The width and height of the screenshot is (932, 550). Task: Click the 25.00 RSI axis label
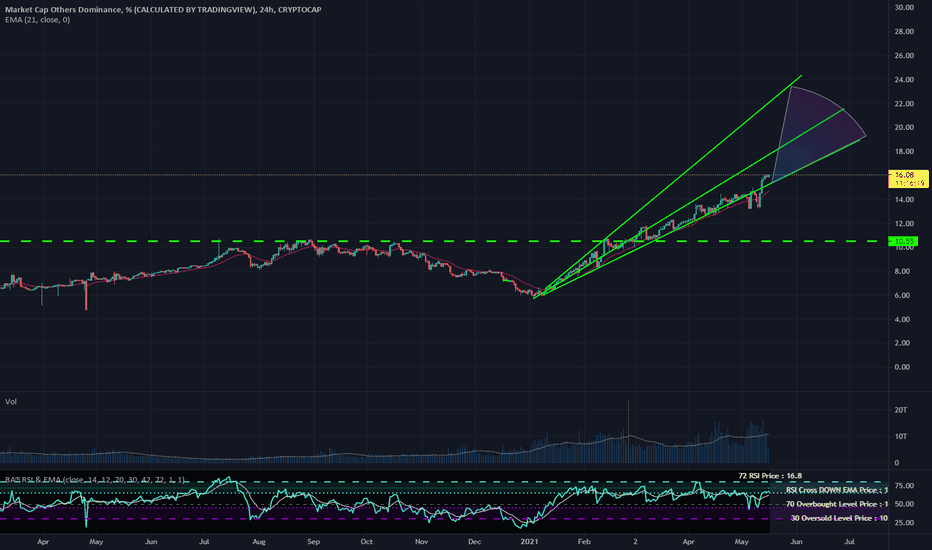click(904, 523)
